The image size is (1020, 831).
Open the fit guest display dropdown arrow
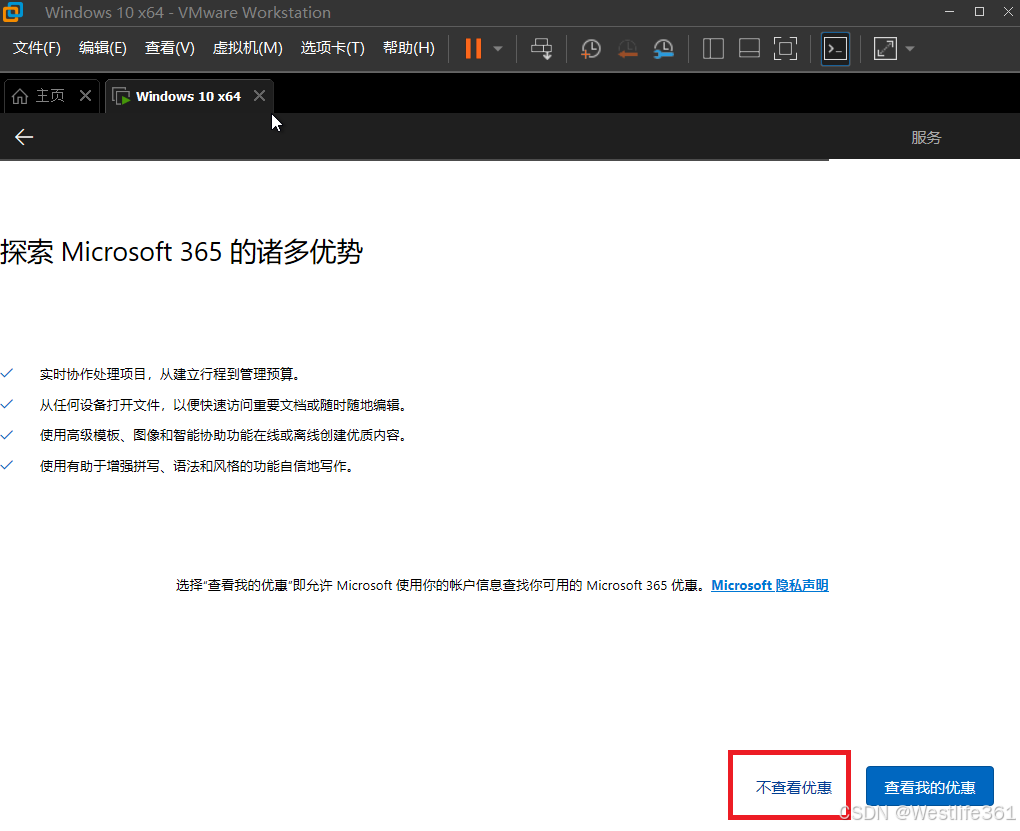[x=909, y=48]
